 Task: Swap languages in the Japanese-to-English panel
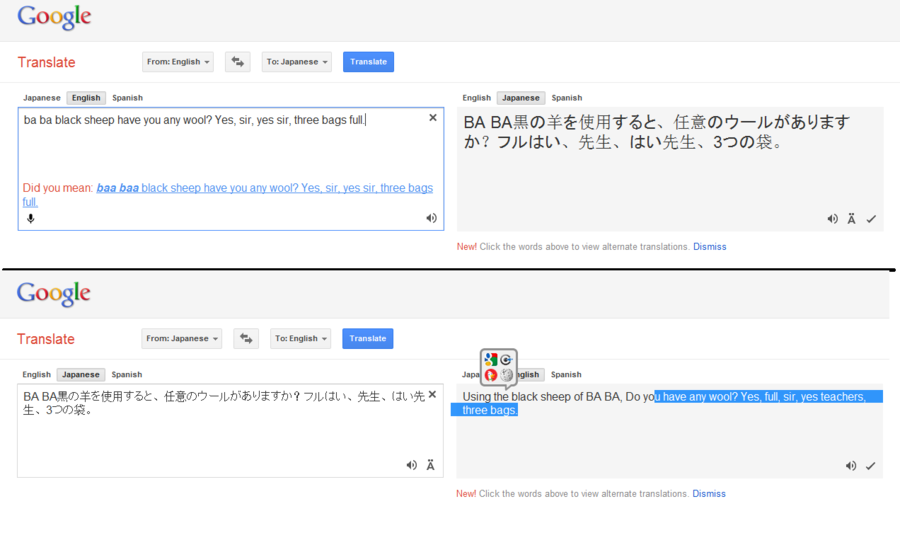pyautogui.click(x=246, y=338)
